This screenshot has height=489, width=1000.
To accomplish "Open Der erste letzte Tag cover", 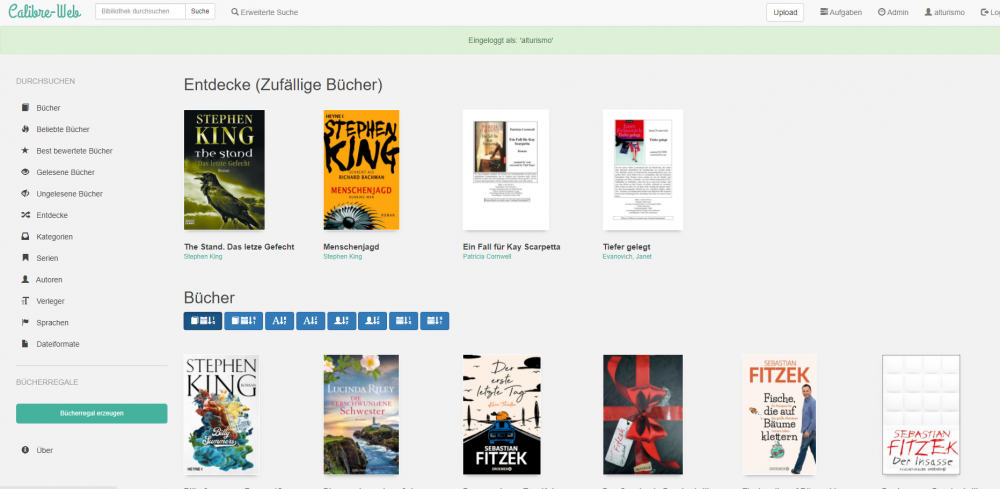I will pos(502,414).
